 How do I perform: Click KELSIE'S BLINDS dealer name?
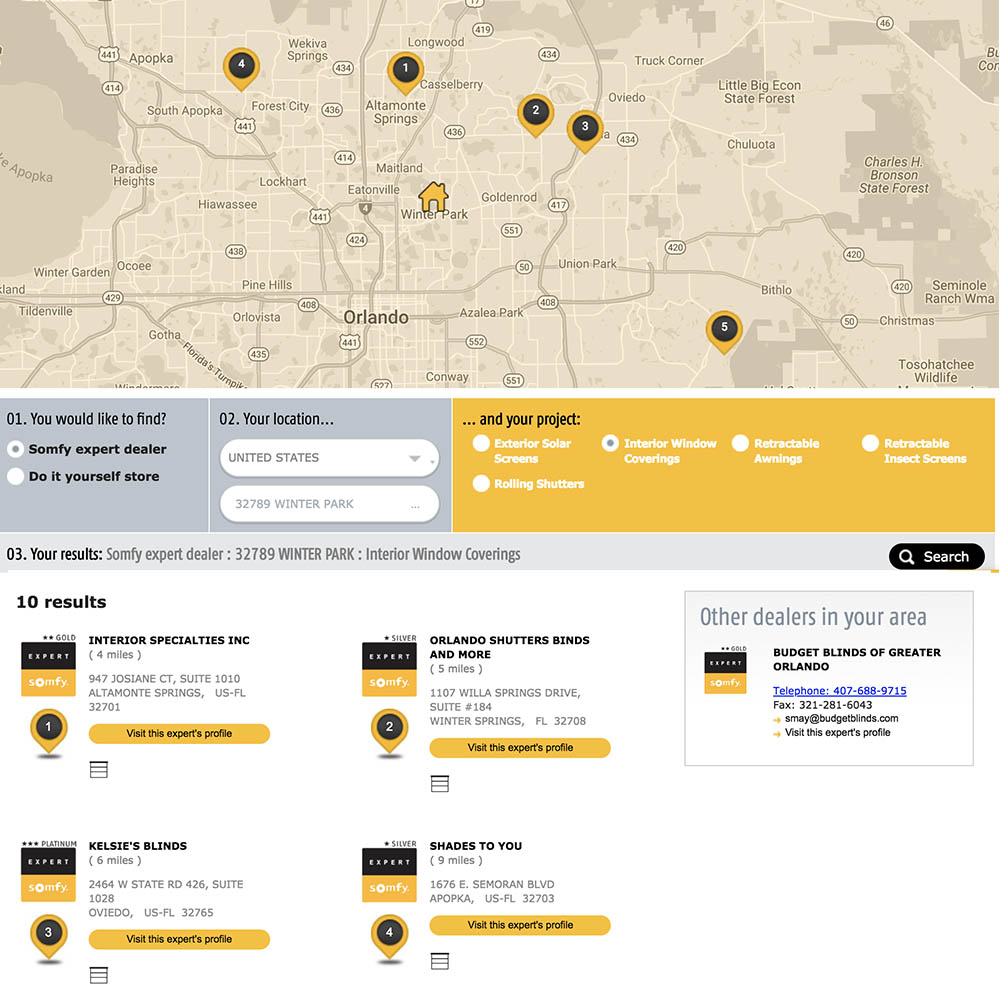[138, 846]
